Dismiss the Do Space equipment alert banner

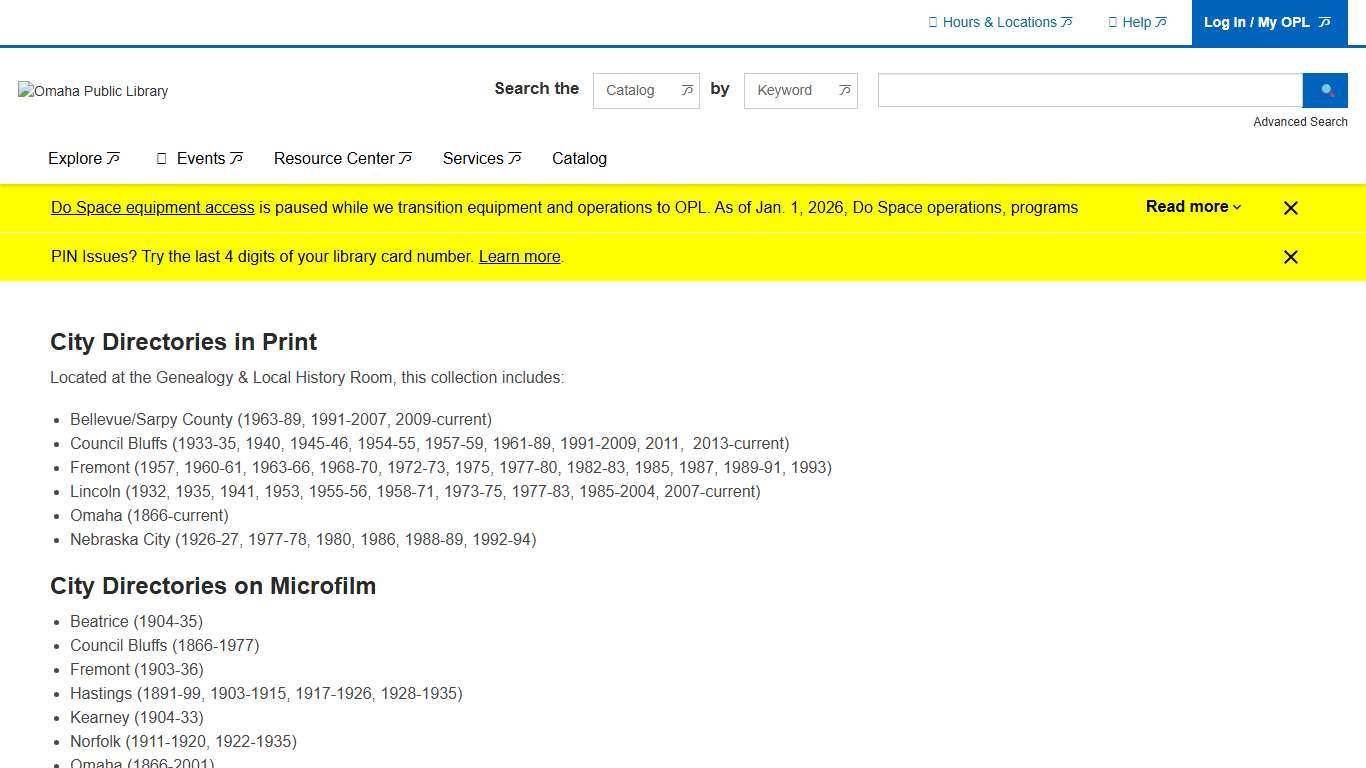coord(1290,208)
